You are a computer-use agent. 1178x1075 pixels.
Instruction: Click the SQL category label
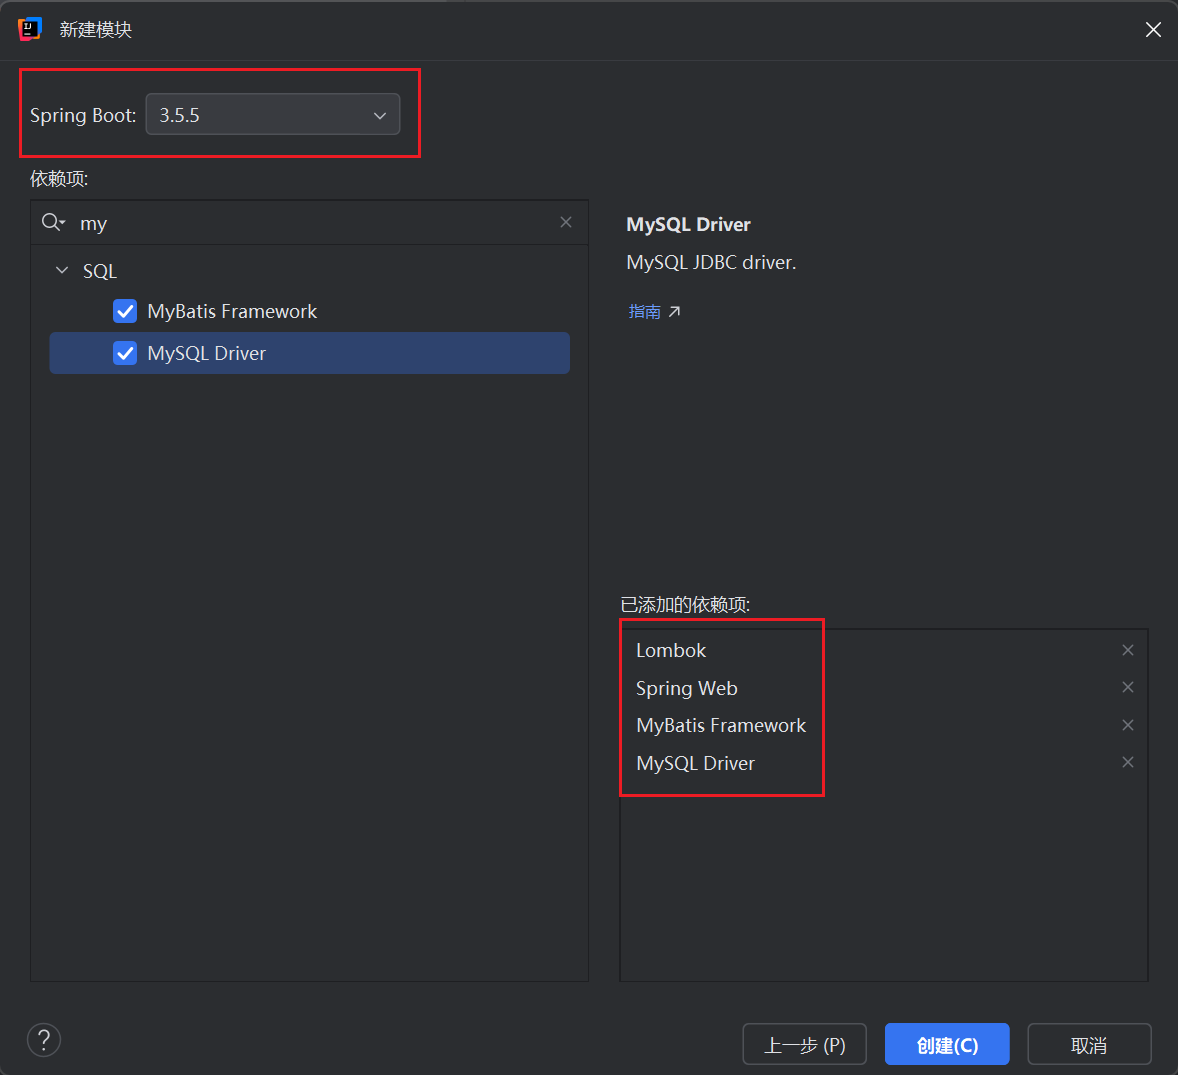[x=100, y=271]
